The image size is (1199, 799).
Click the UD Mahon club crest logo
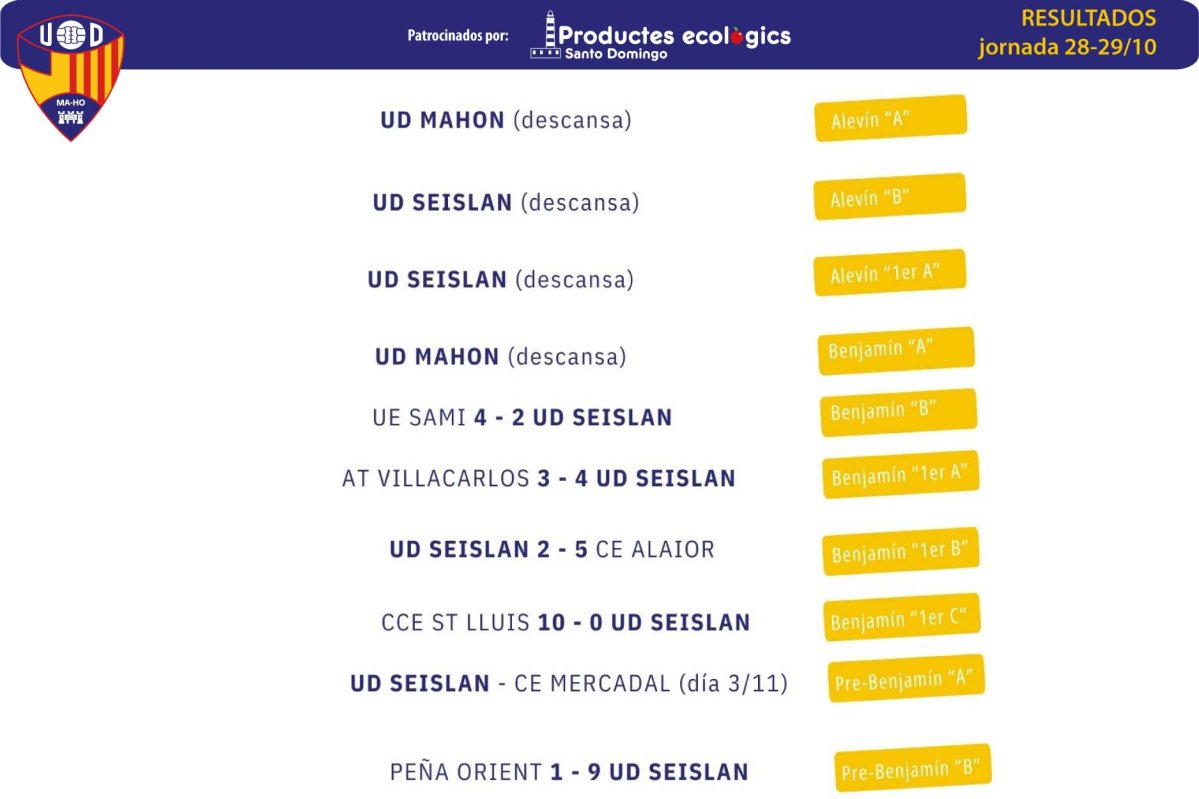(70, 78)
